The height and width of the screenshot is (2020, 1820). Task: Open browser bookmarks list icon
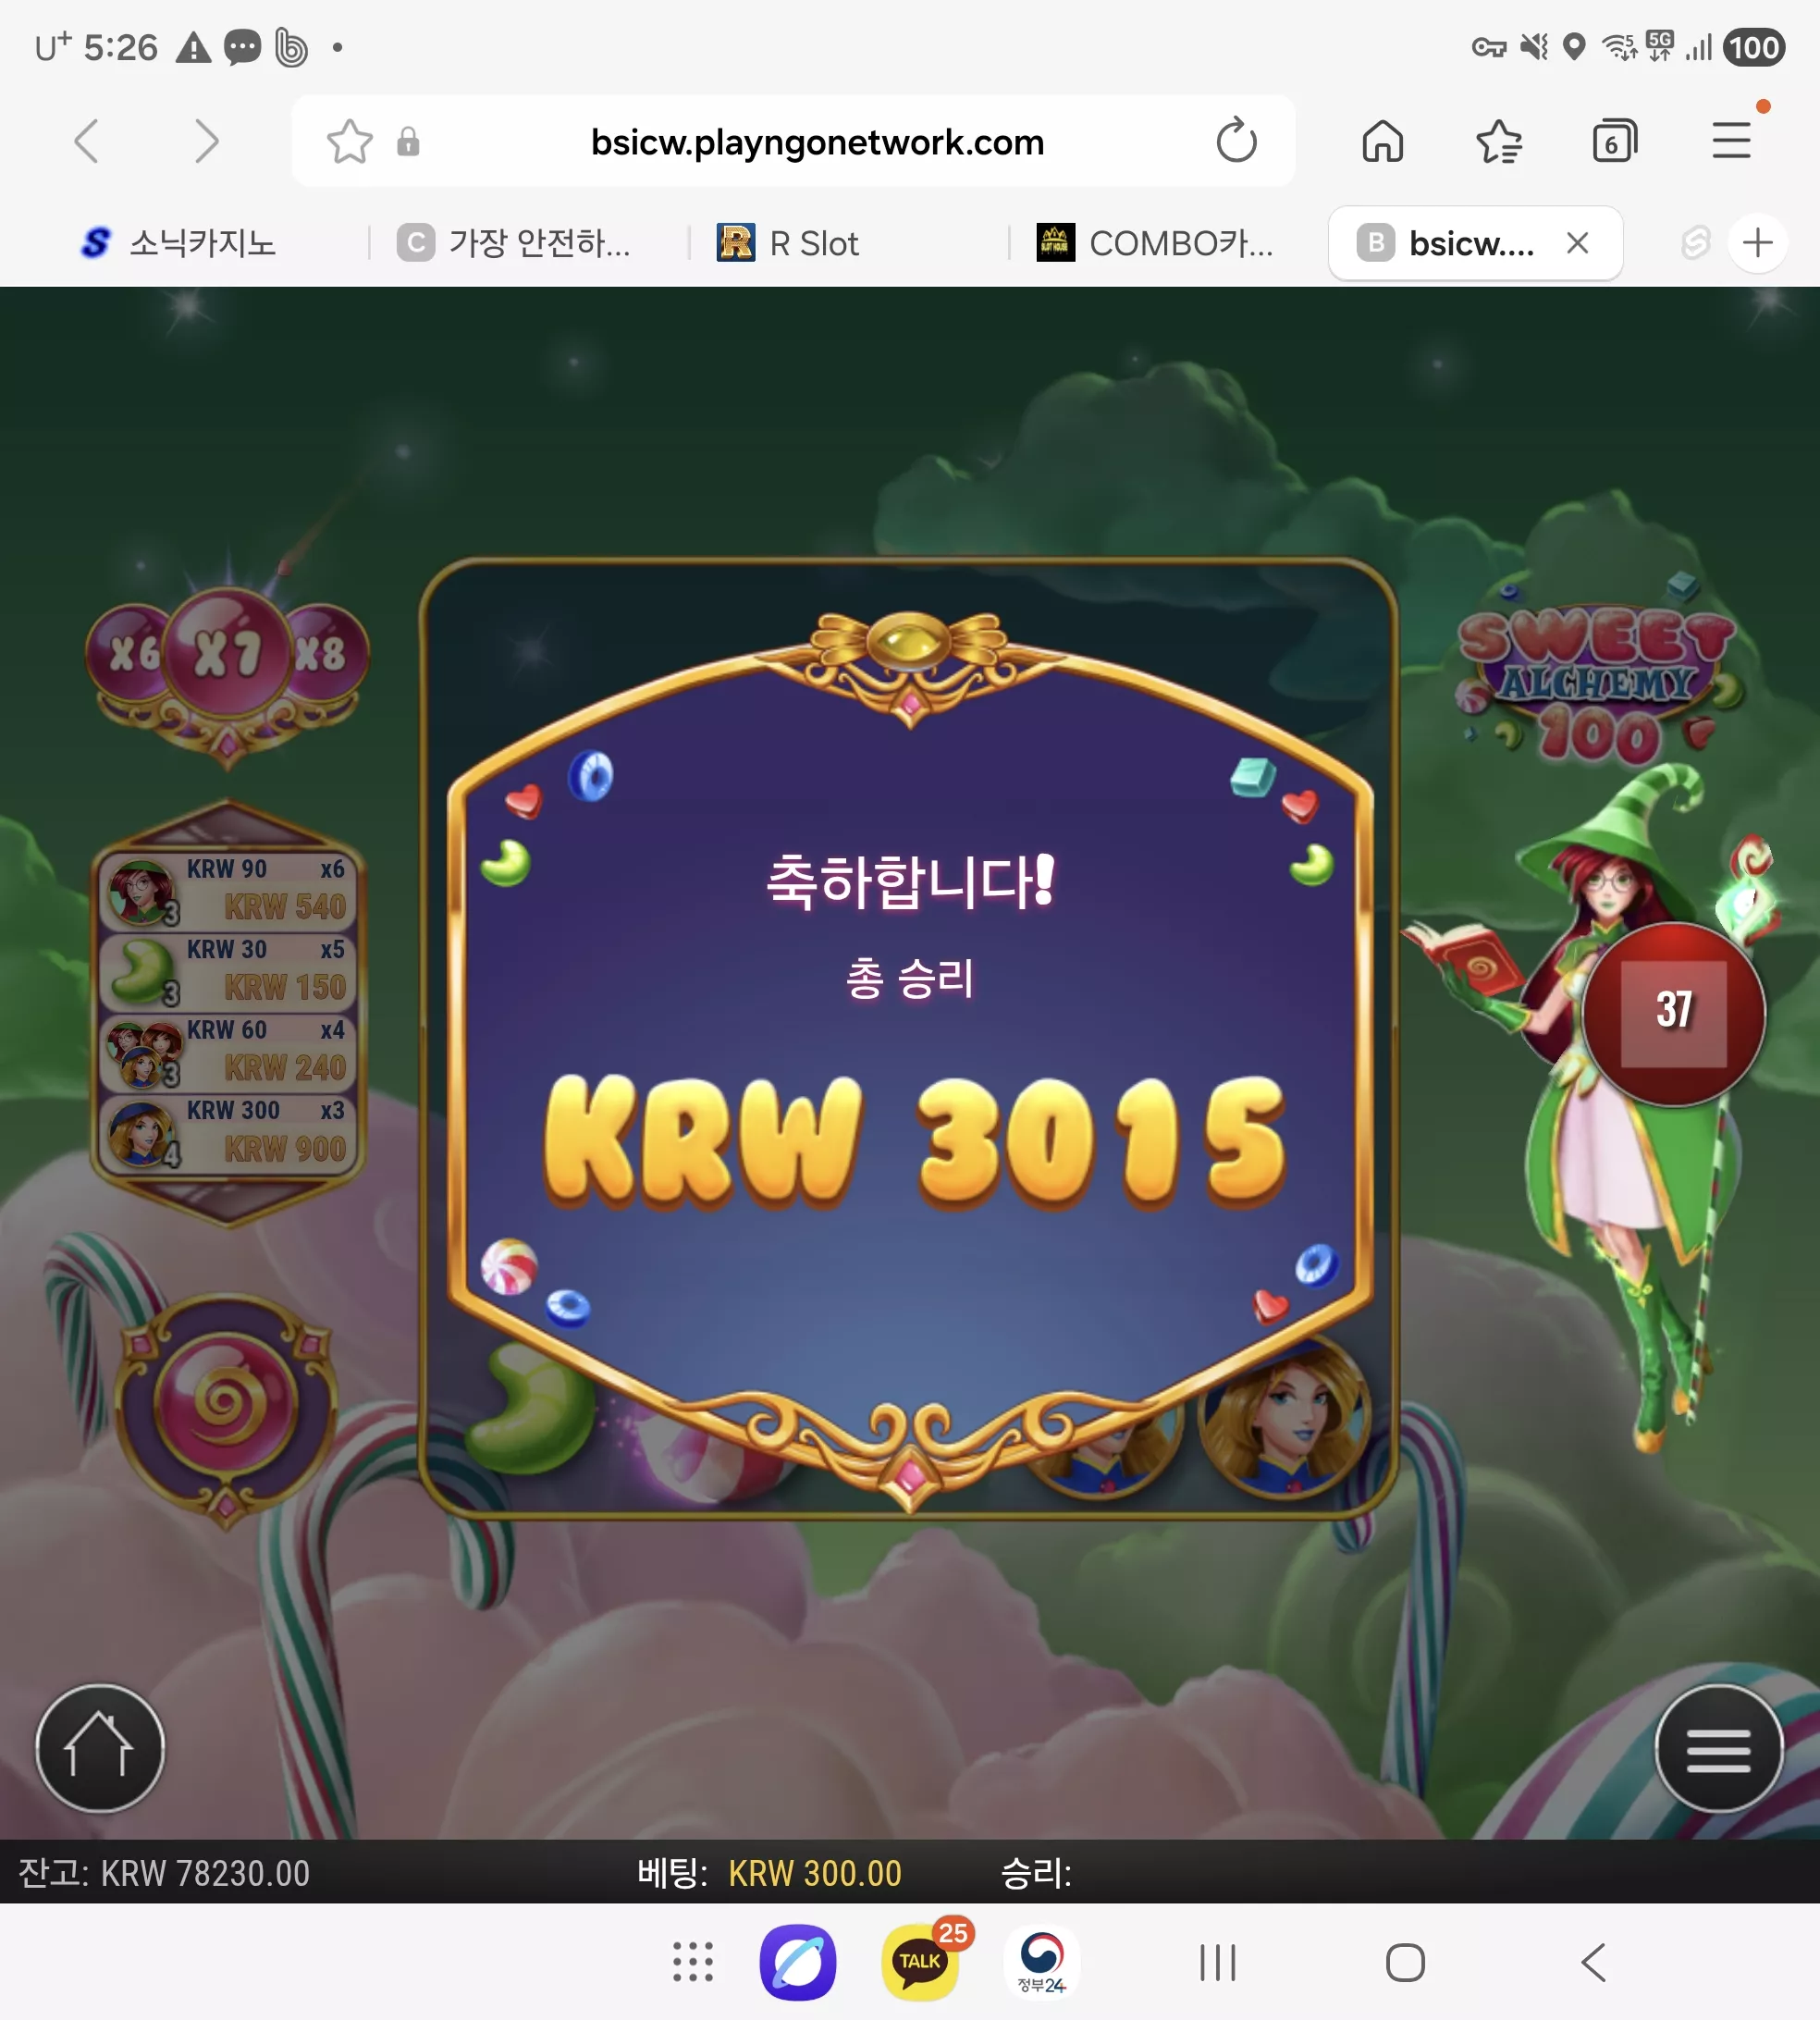(1499, 141)
